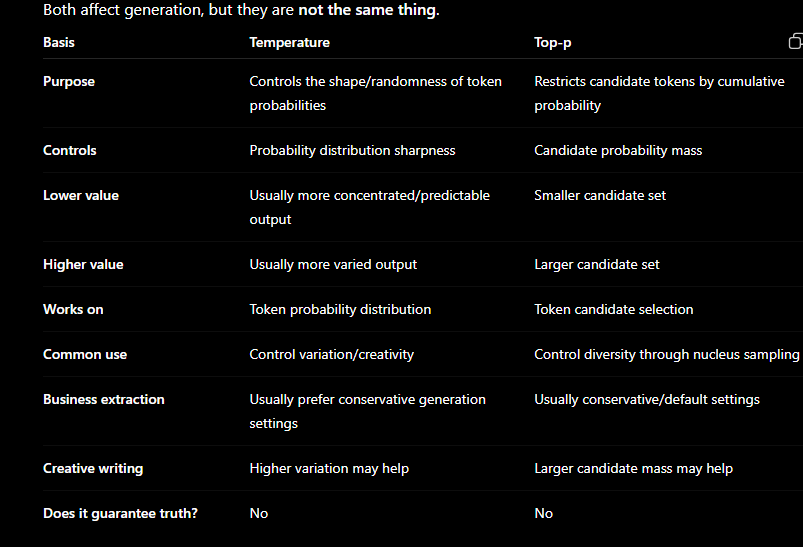The height and width of the screenshot is (547, 803).
Task: Click the copy table icon
Action: (795, 41)
